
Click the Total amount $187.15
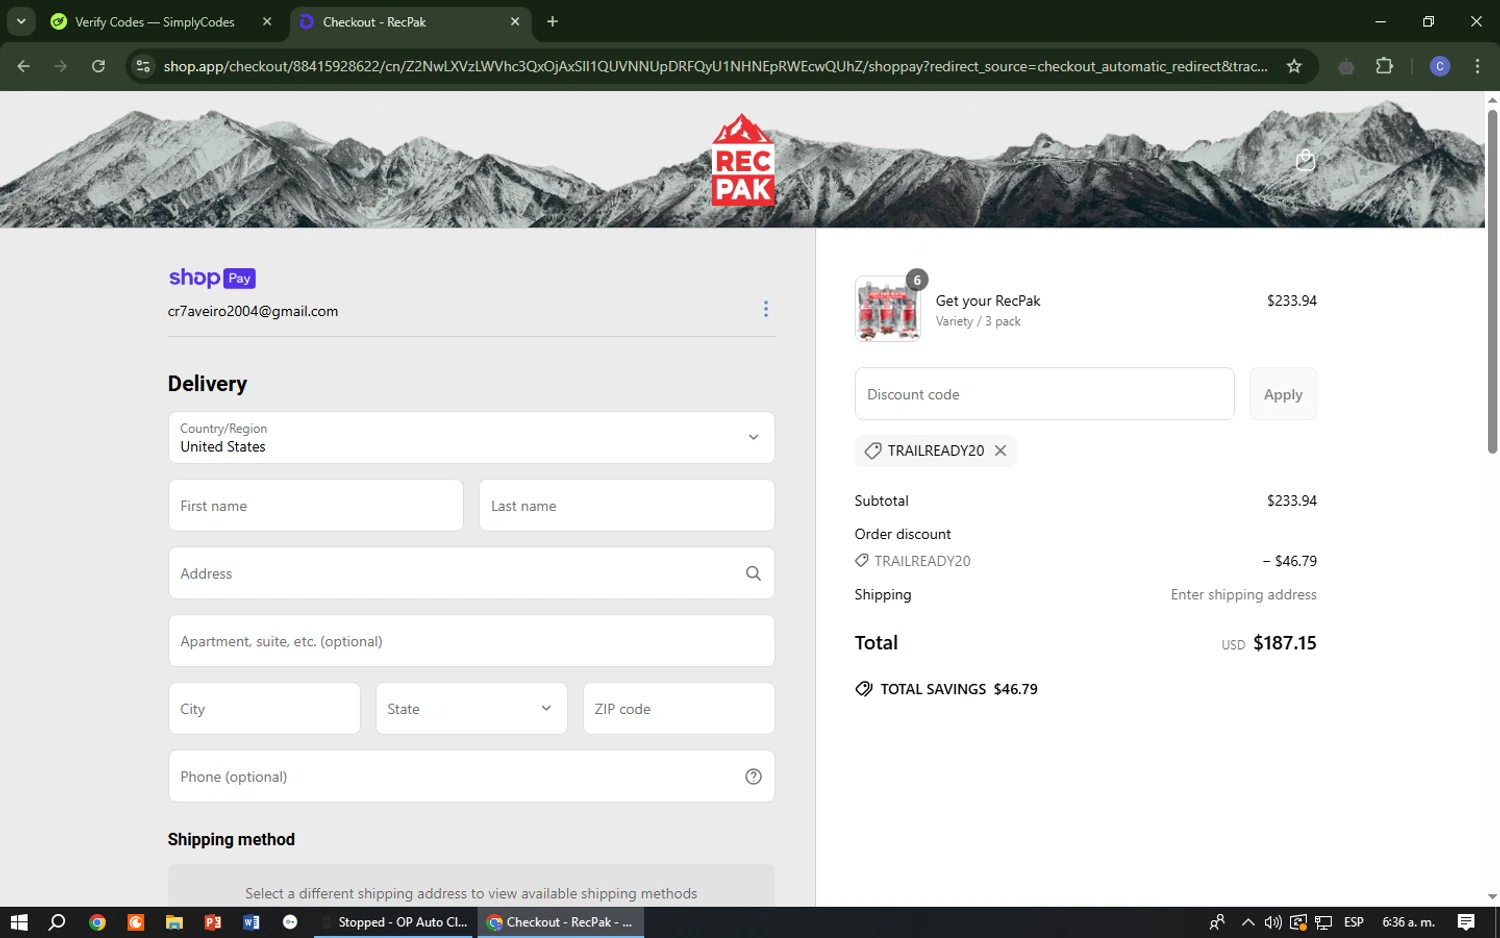(x=1284, y=643)
